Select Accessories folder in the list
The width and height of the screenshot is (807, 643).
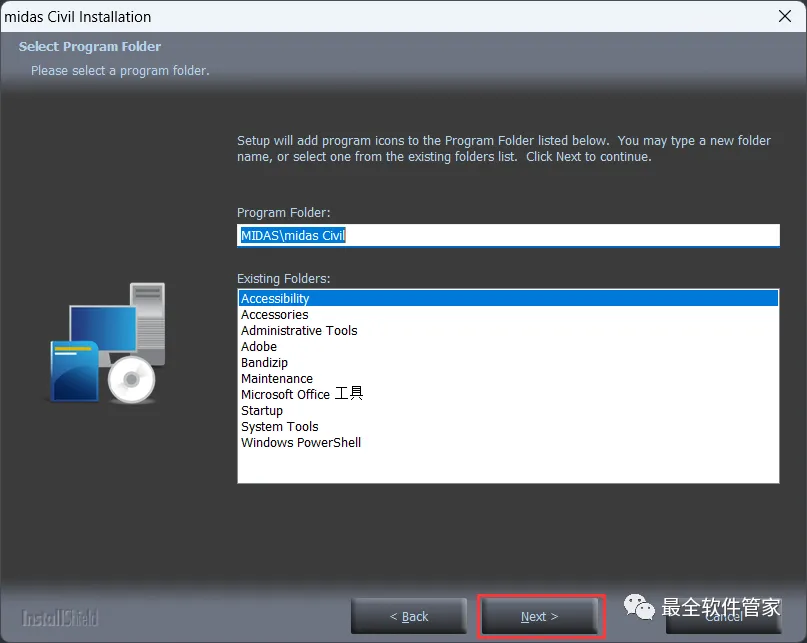(508, 315)
